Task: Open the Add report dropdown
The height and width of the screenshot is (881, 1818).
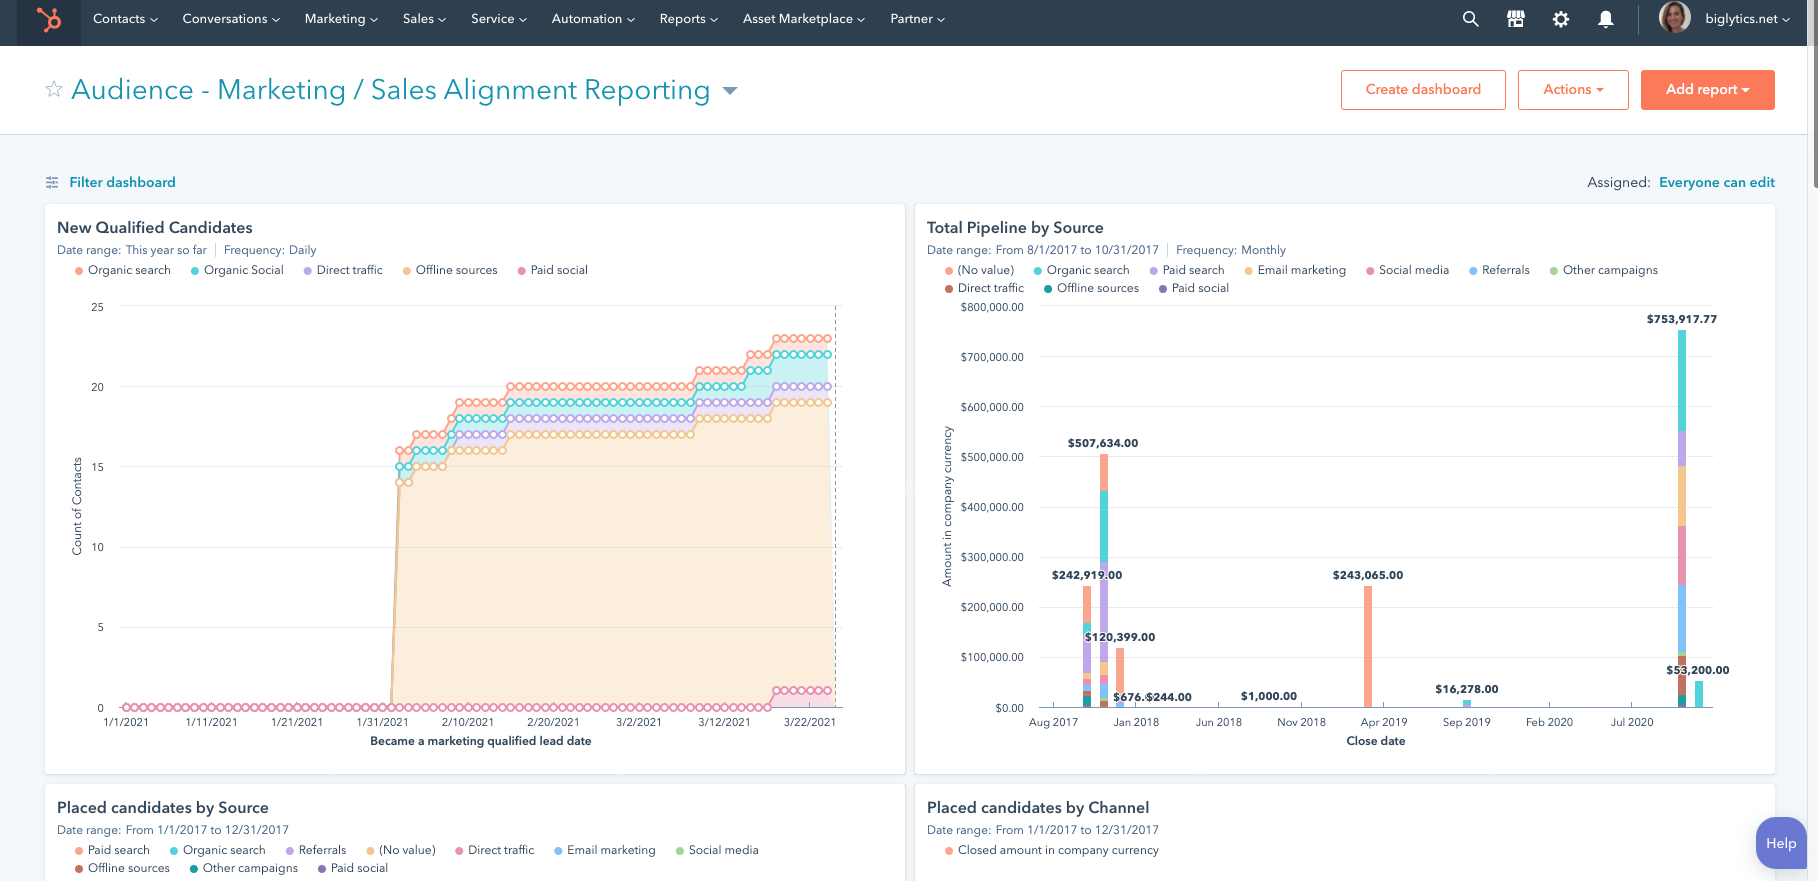Action: [1707, 90]
